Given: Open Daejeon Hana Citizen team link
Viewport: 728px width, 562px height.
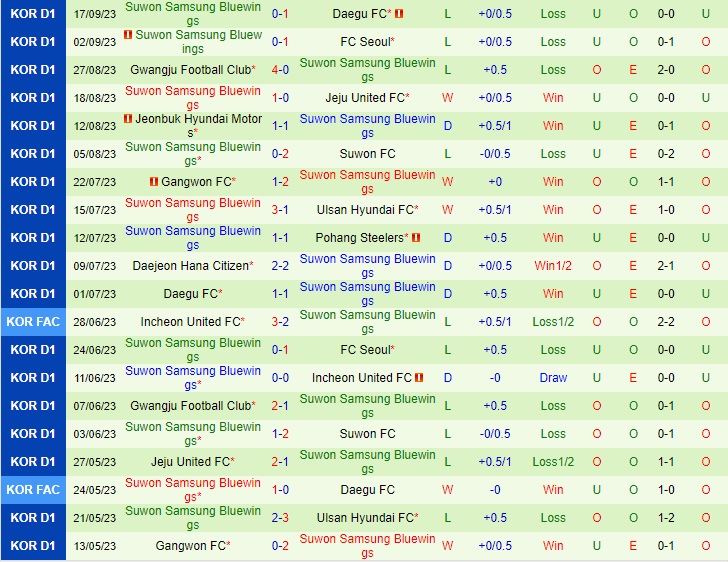Looking at the screenshot, I should tap(193, 266).
